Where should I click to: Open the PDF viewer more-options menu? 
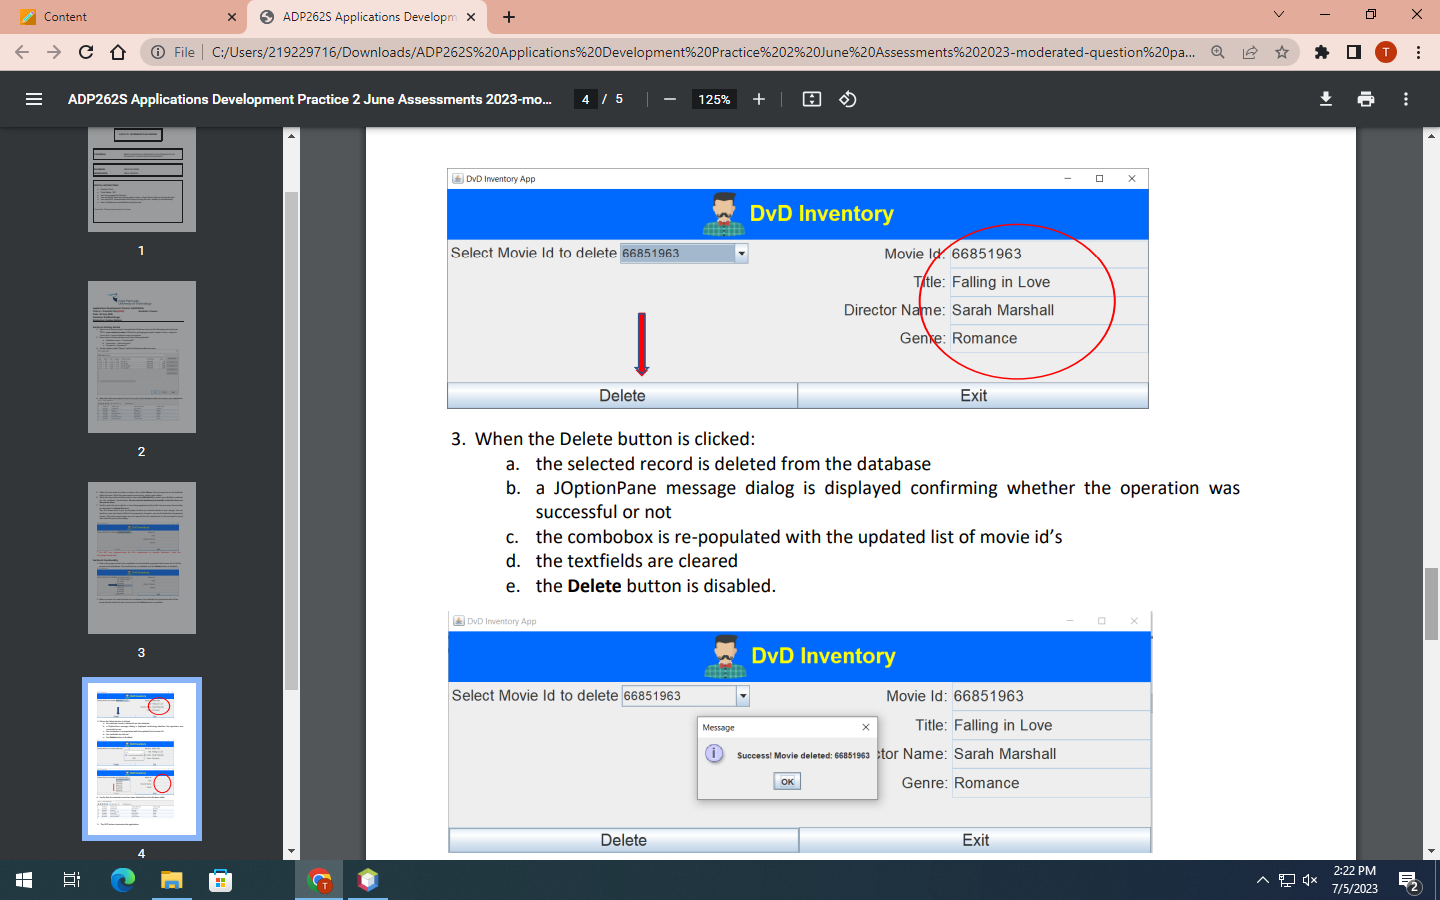coord(1406,99)
